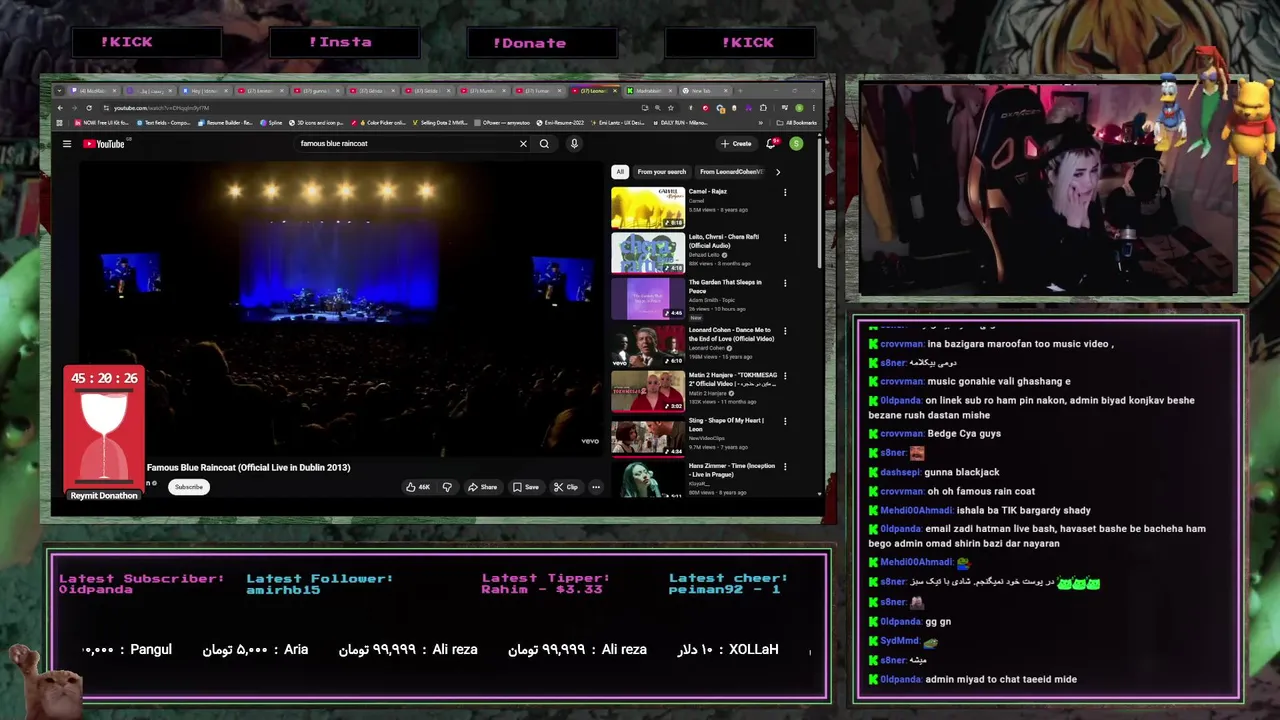The image size is (1280, 720).
Task: Bookmark this page with star icon
Action: coord(671,108)
